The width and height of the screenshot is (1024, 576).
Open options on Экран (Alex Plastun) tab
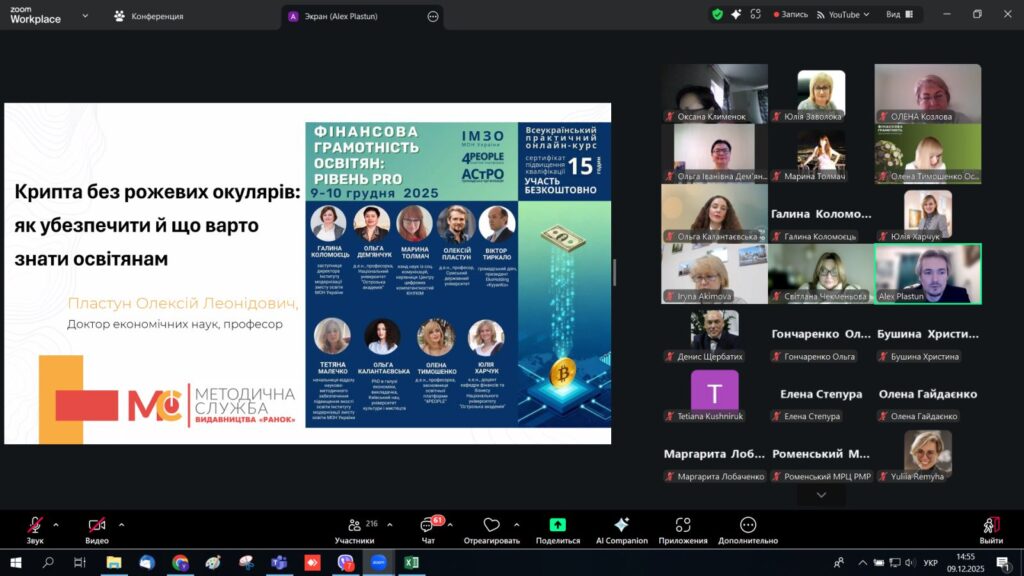[x=432, y=16]
